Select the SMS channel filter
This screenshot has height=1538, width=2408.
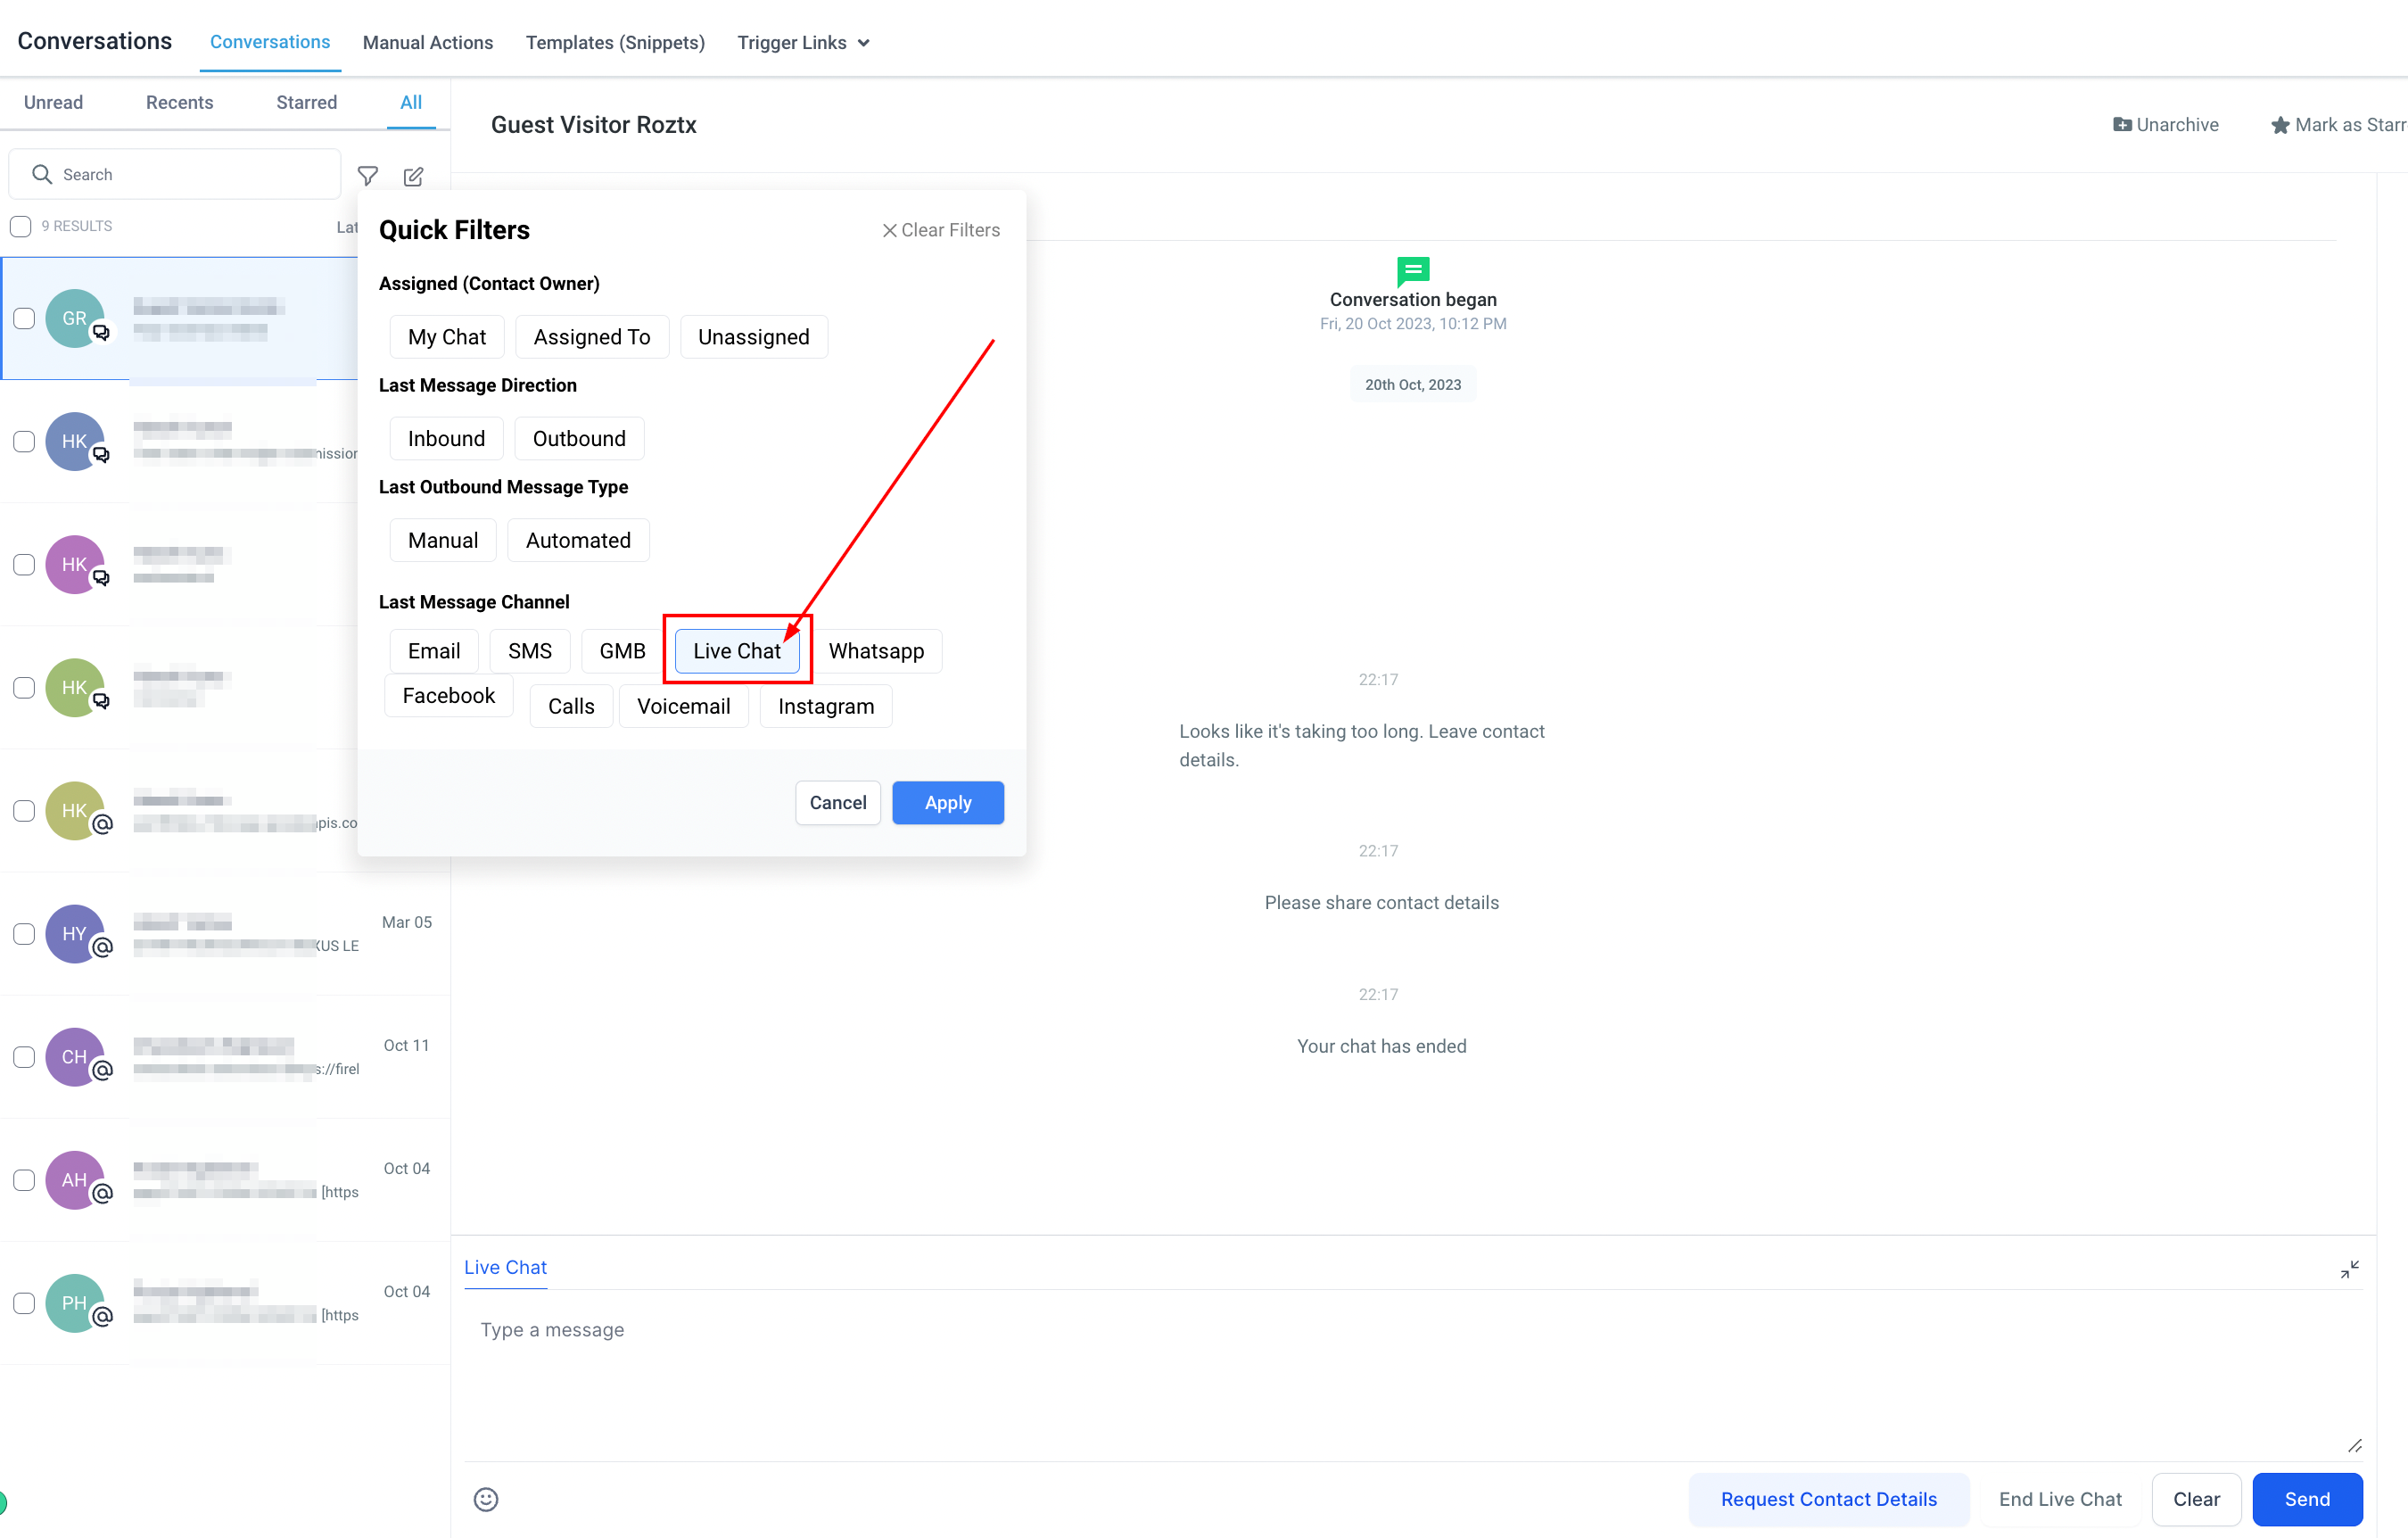[530, 651]
